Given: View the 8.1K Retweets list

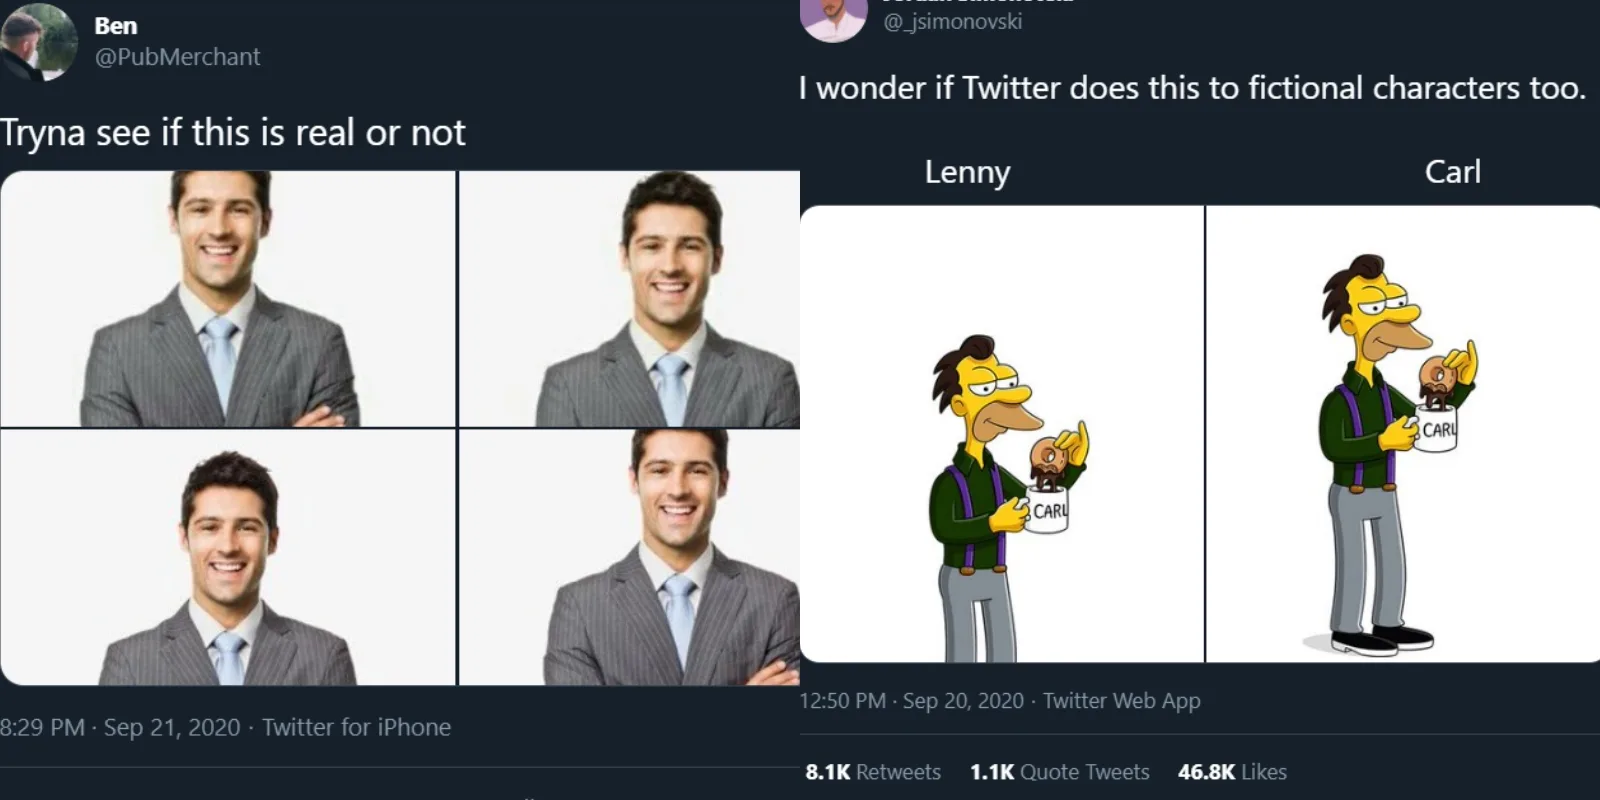Looking at the screenshot, I should (873, 772).
